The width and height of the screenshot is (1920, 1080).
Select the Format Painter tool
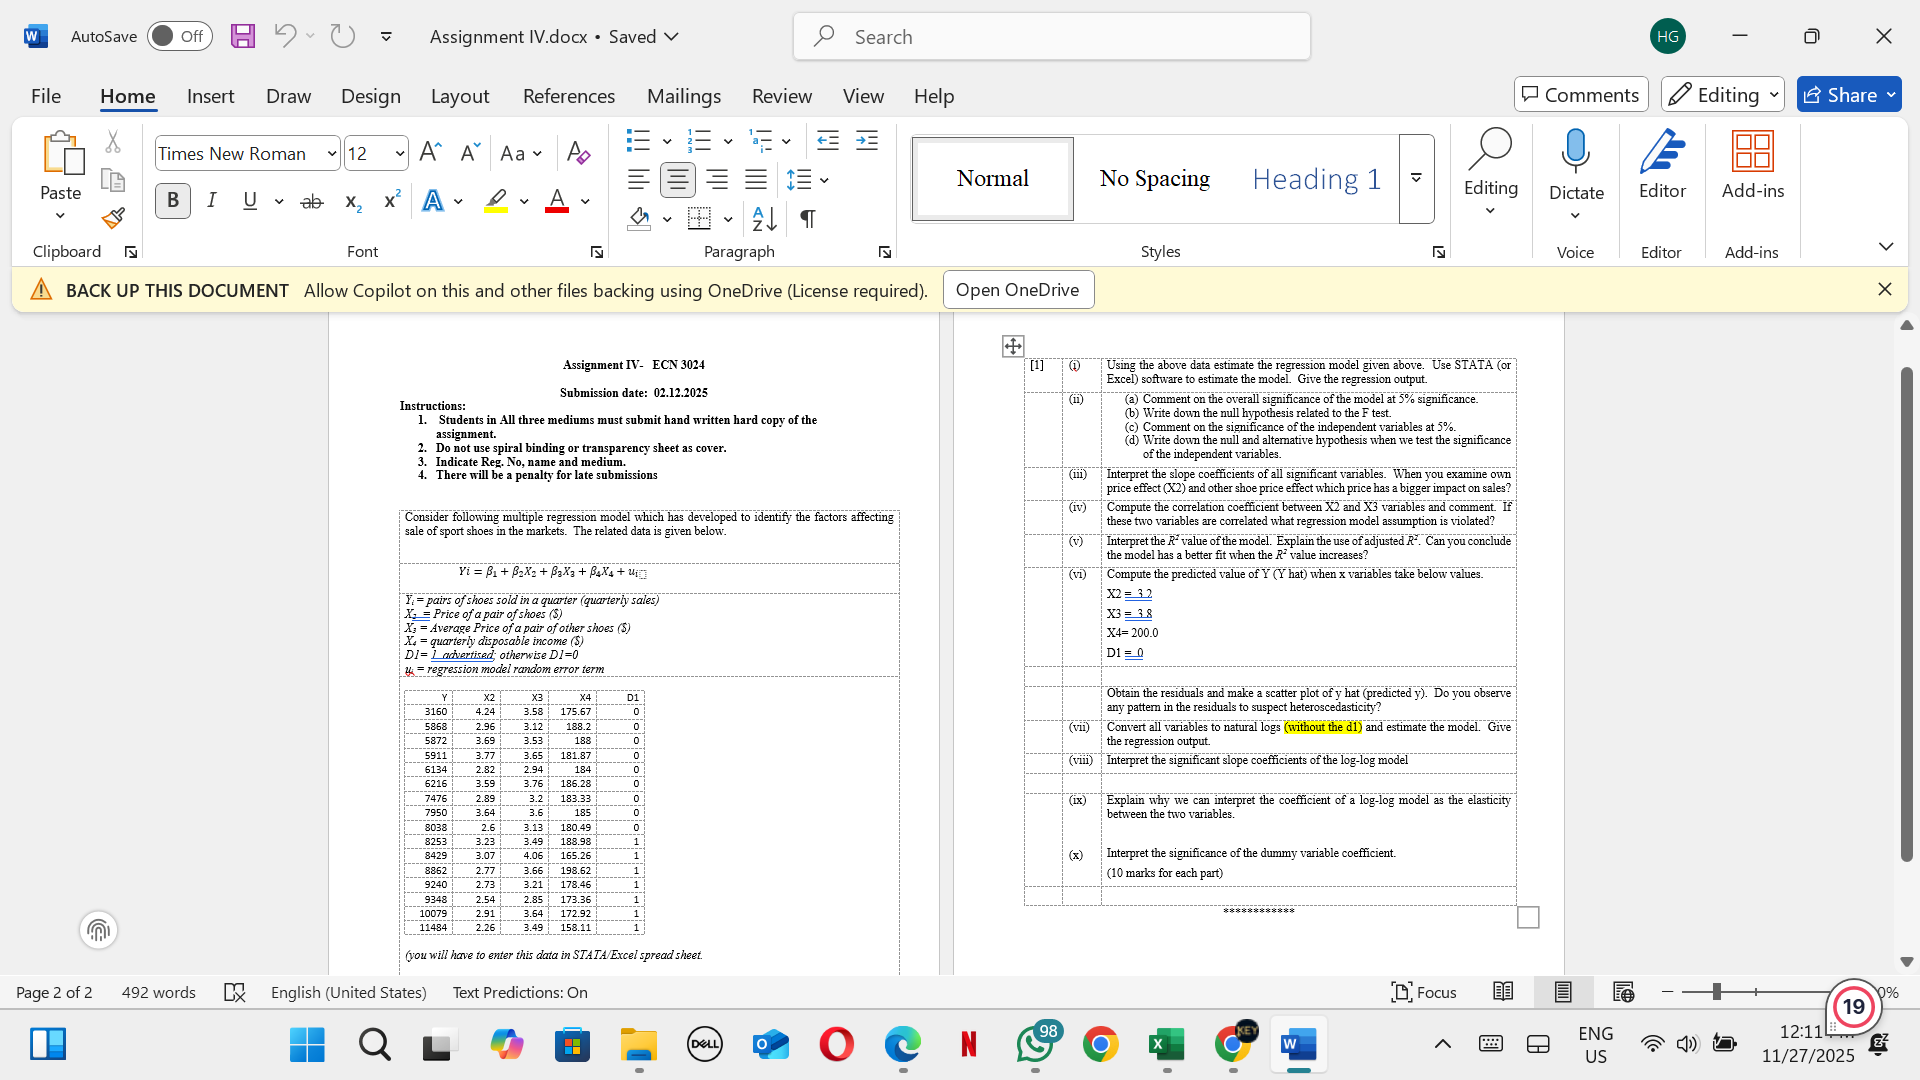[x=112, y=217]
